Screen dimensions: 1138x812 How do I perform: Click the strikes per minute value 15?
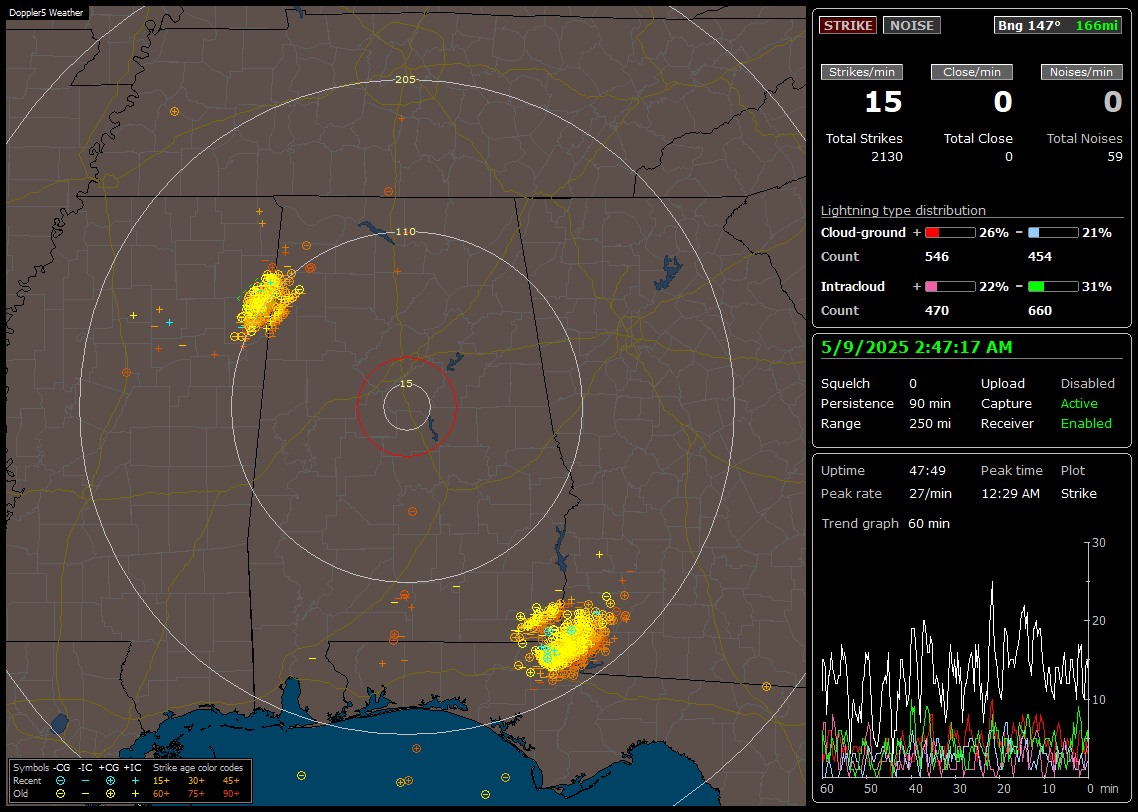[883, 102]
